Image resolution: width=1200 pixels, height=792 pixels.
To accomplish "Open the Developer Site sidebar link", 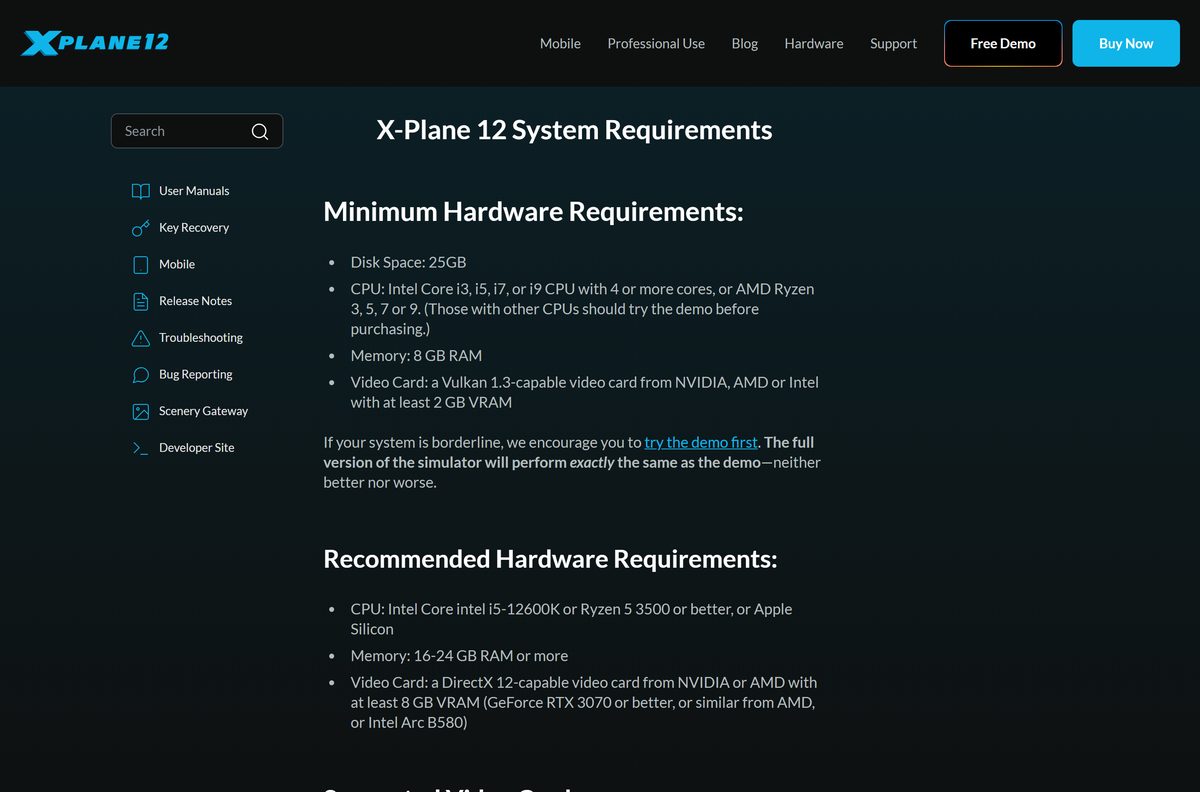I will [x=197, y=448].
